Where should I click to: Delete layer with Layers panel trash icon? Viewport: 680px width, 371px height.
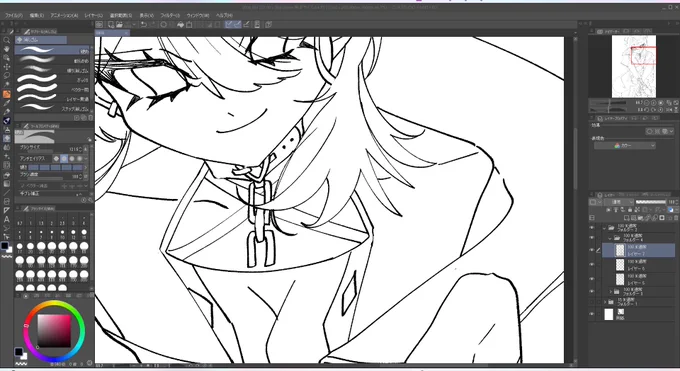pos(676,218)
